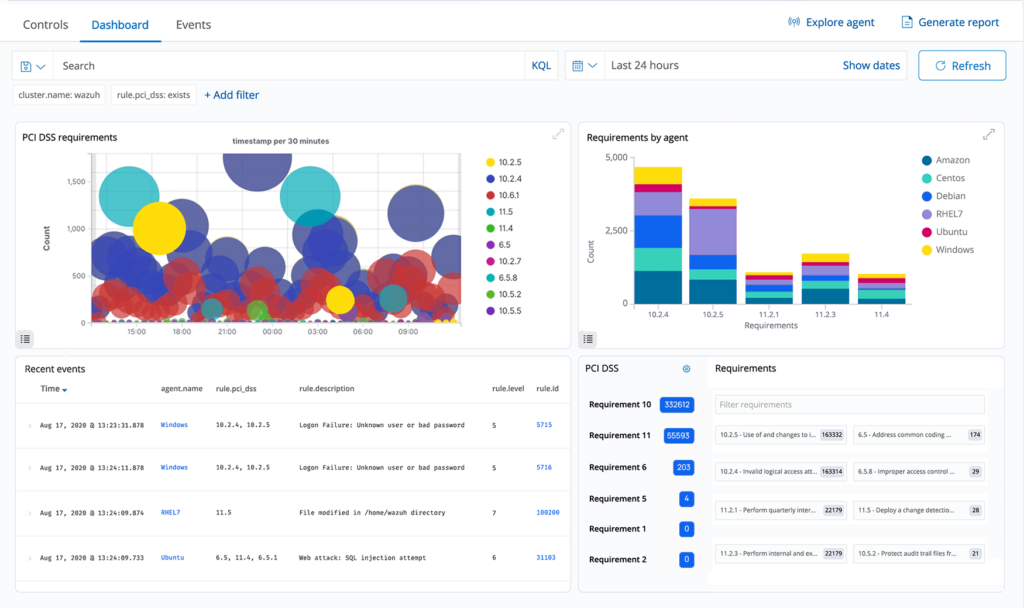Click the Explore agent signal icon
Viewport: 1024px width, 608px height.
point(794,22)
